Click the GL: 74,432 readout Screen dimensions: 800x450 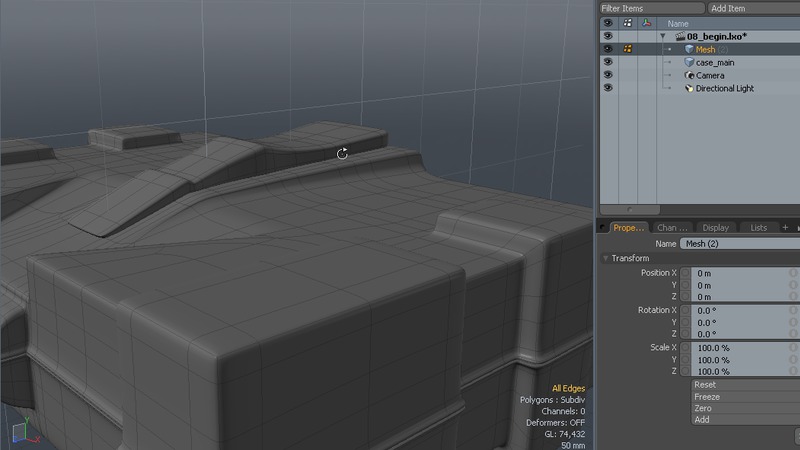click(x=565, y=434)
